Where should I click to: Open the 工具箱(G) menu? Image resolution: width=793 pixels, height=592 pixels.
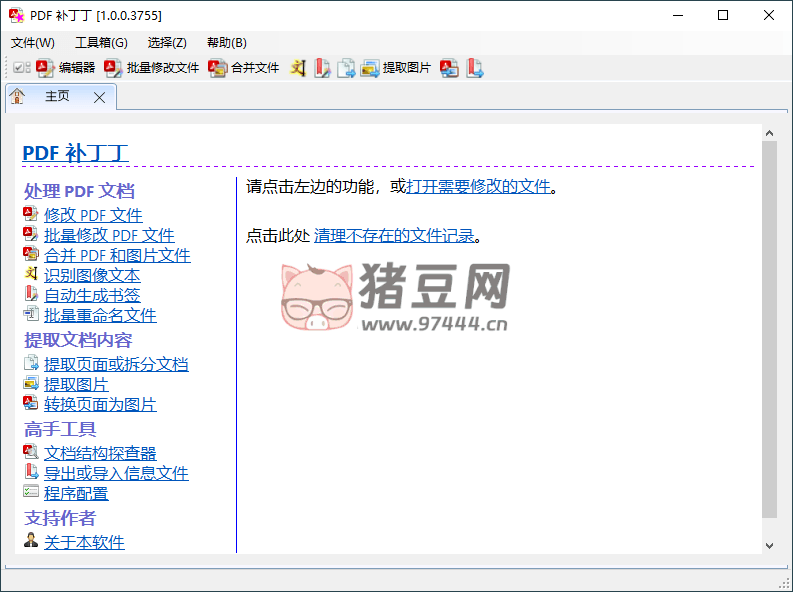(x=101, y=42)
